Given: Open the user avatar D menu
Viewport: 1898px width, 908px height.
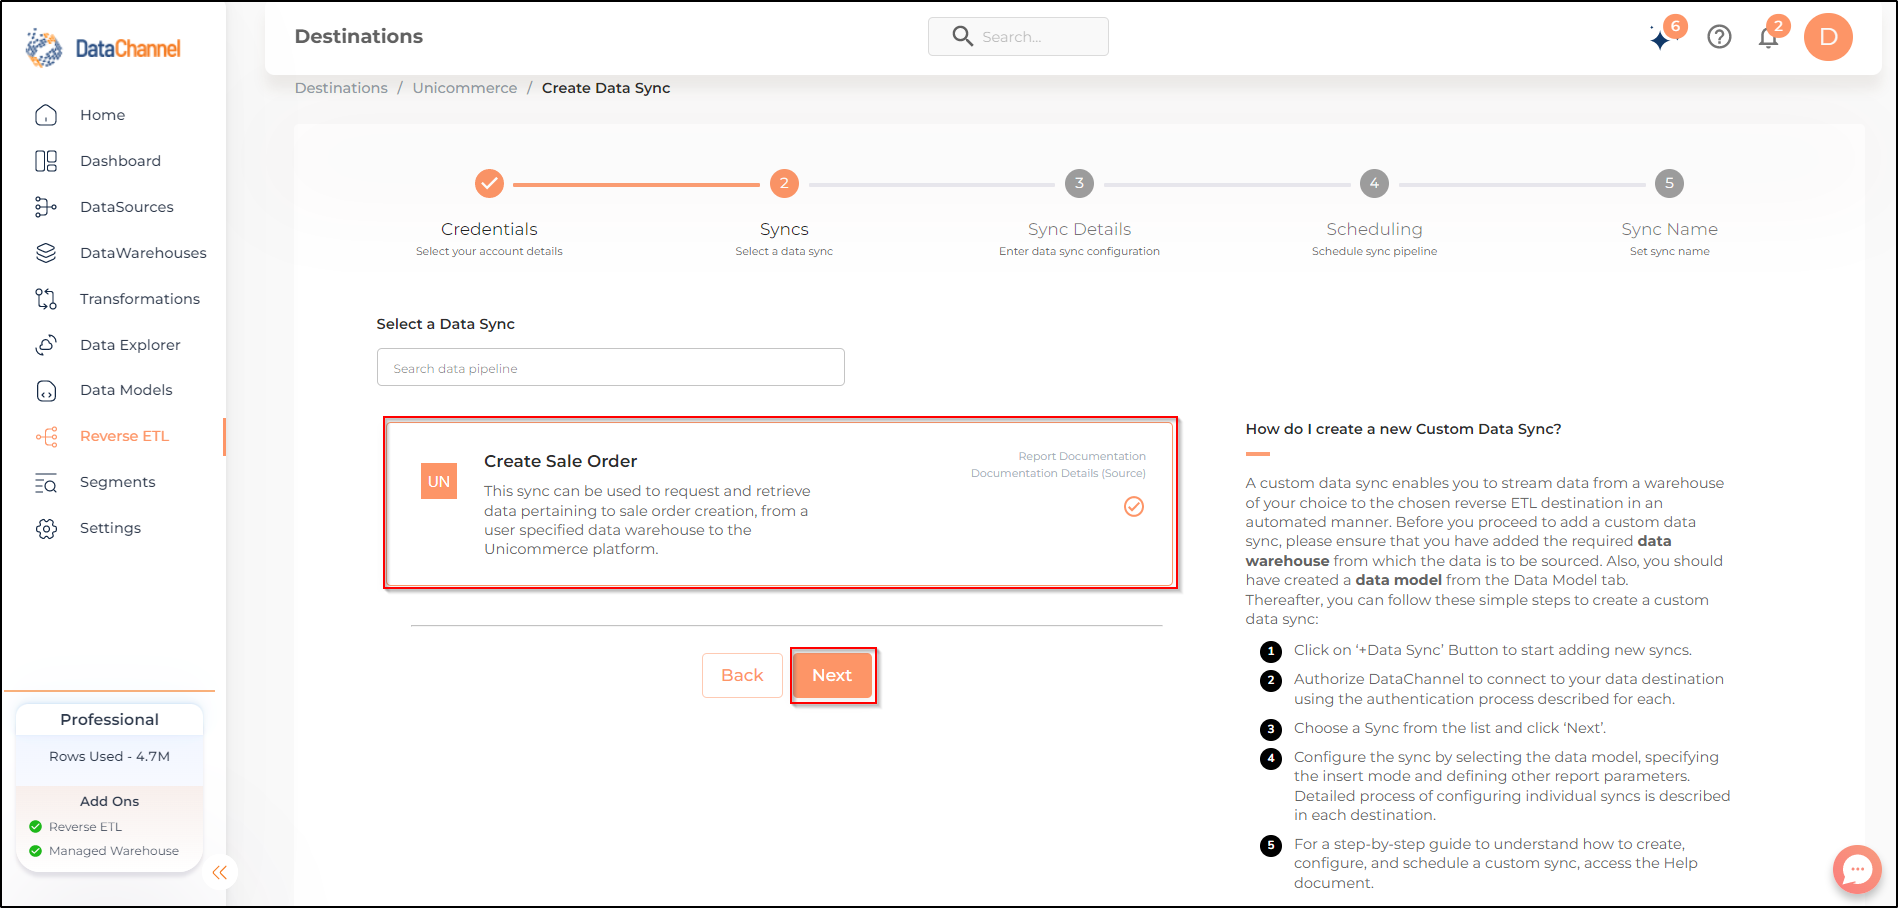Looking at the screenshot, I should pos(1828,37).
